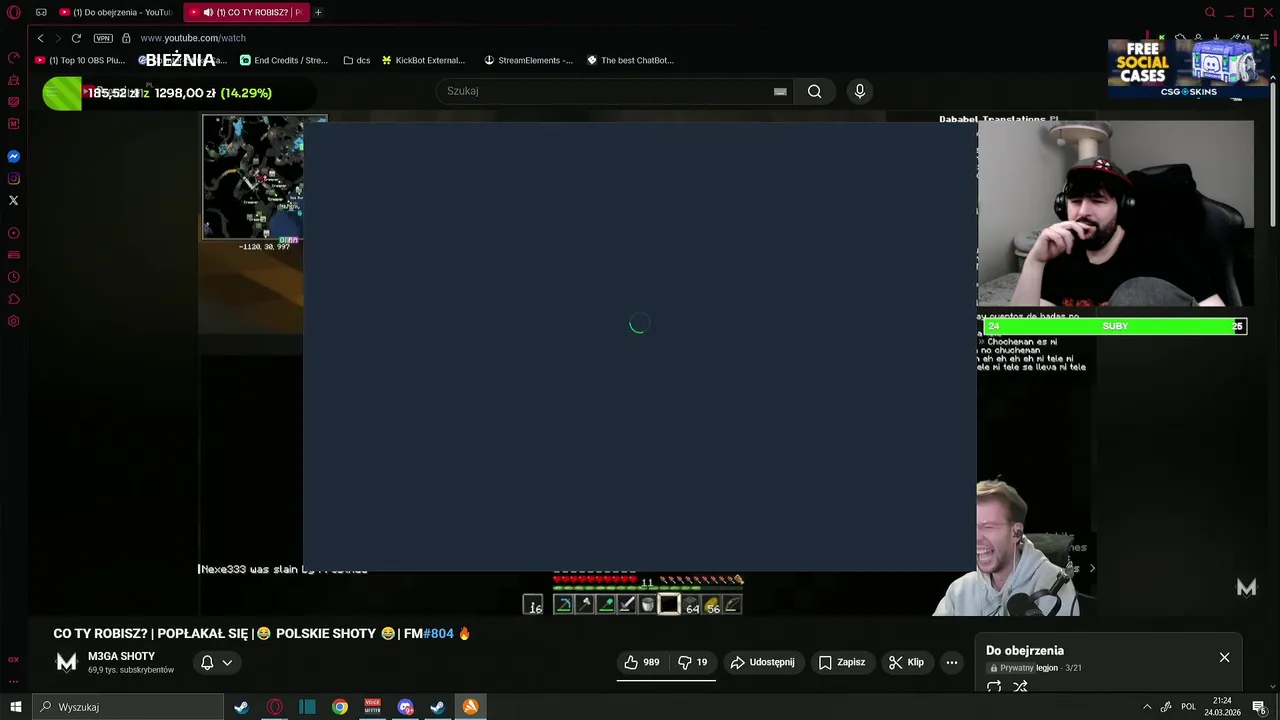Open the Windows Start menu

[x=15, y=707]
